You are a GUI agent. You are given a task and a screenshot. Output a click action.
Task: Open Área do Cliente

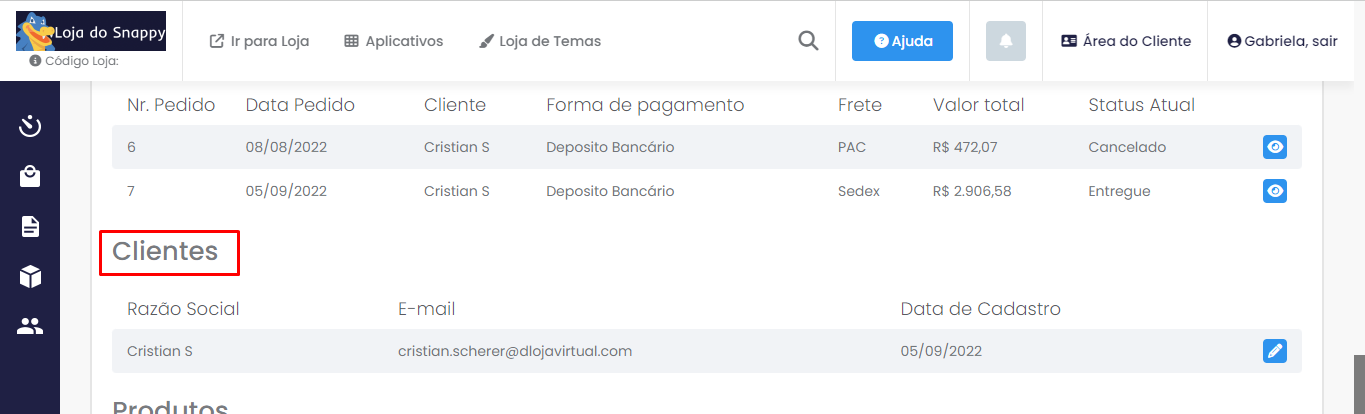[1126, 41]
